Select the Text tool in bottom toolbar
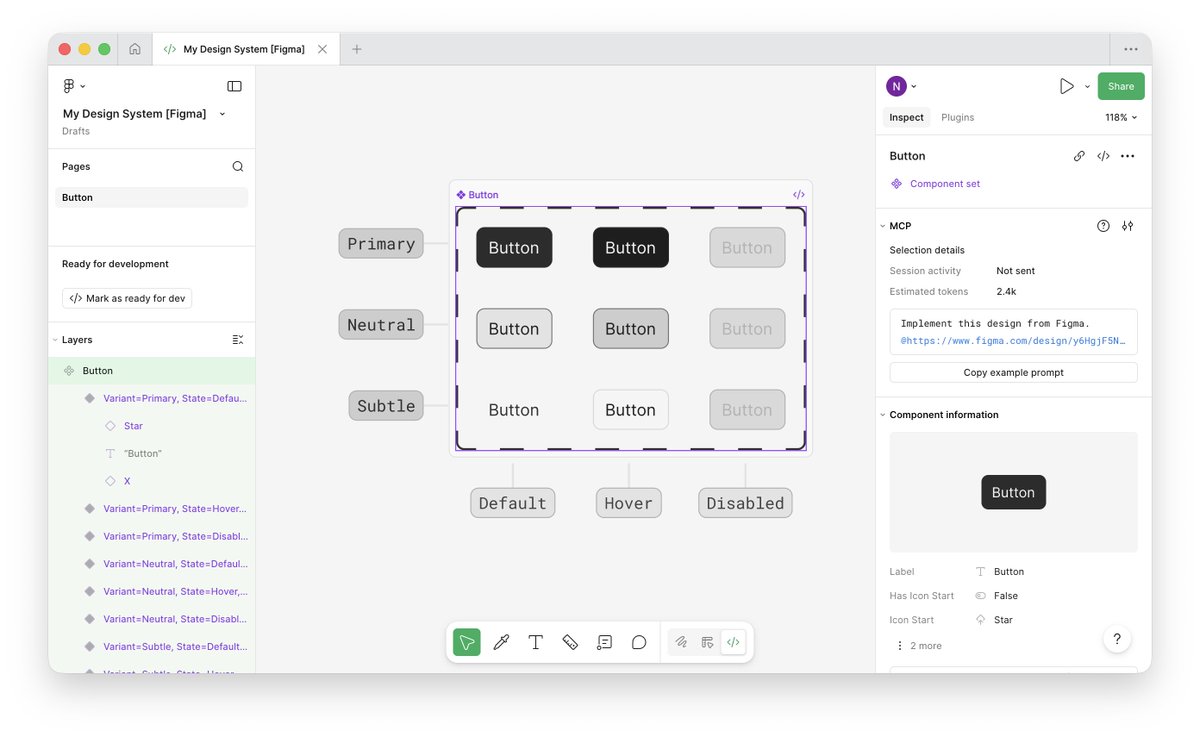Screen dimensions: 1200x737 (536, 642)
